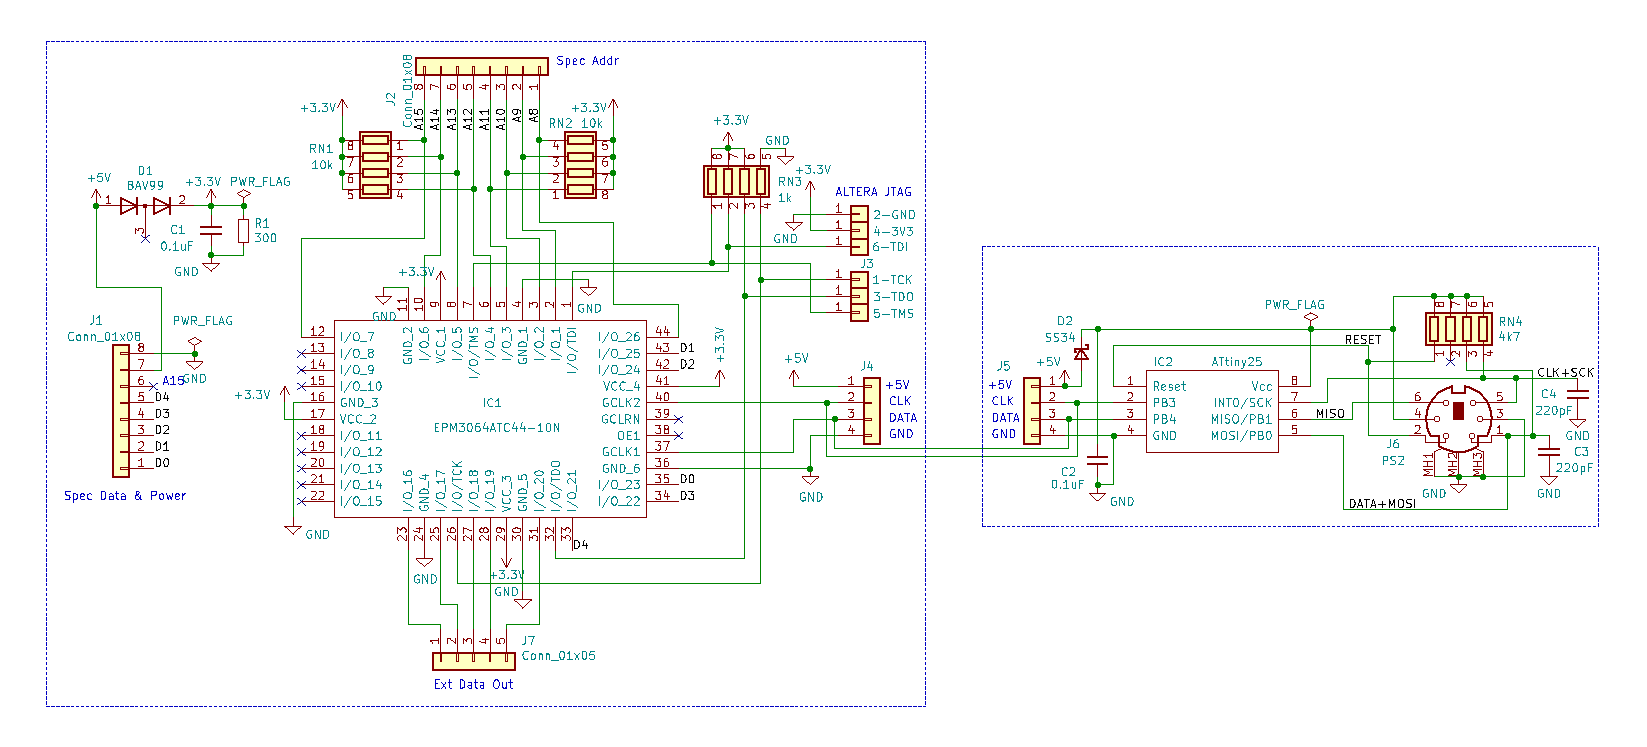This screenshot has width=1647, height=747.
Task: Select the C4 220pF capacitor symbol
Action: click(1577, 395)
